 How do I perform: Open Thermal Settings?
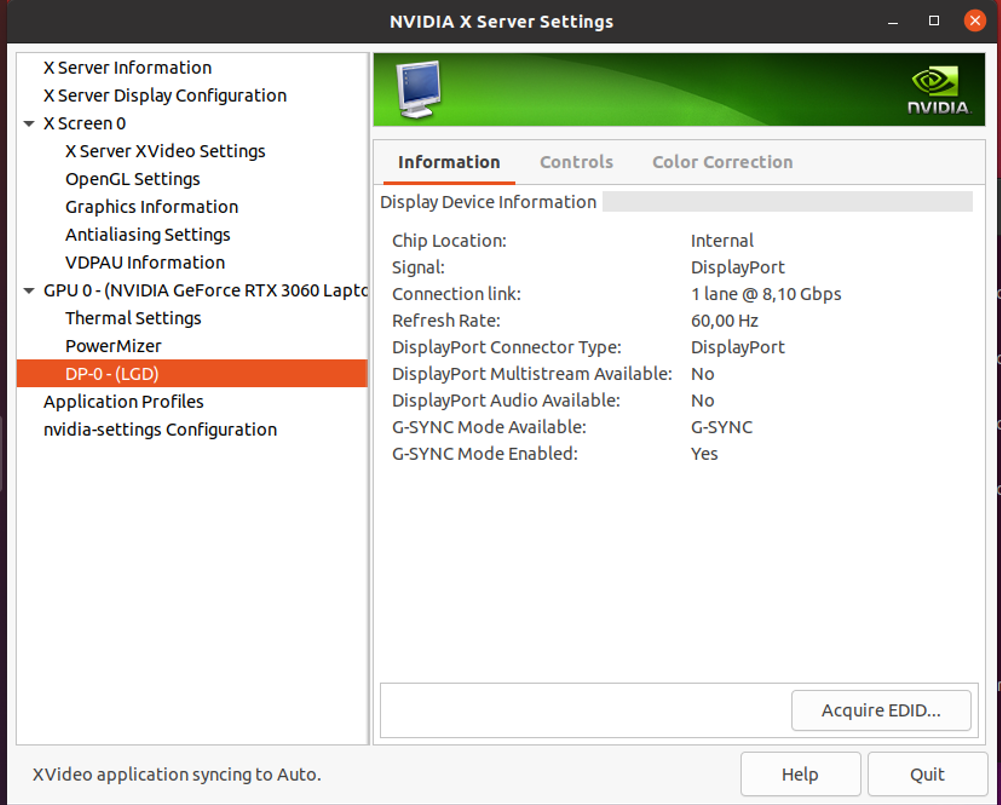(x=133, y=318)
